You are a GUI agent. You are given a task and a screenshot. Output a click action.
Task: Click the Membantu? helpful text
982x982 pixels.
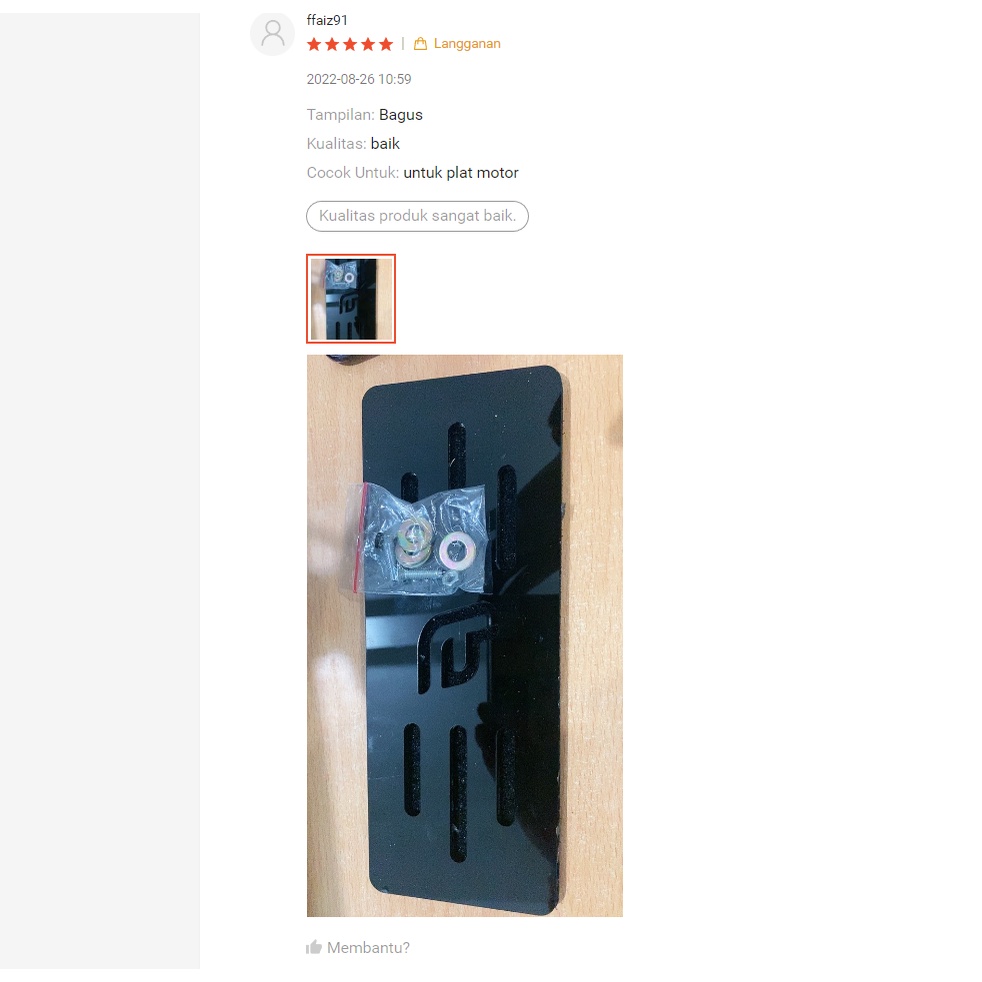368,948
